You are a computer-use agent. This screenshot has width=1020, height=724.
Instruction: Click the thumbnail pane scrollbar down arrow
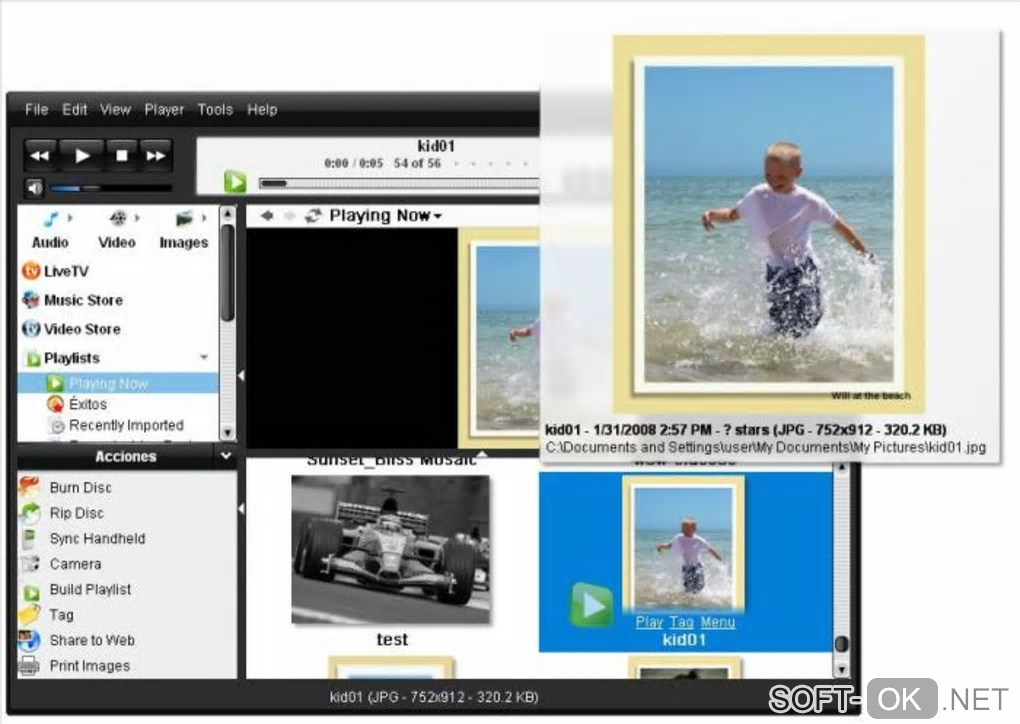pyautogui.click(x=841, y=669)
